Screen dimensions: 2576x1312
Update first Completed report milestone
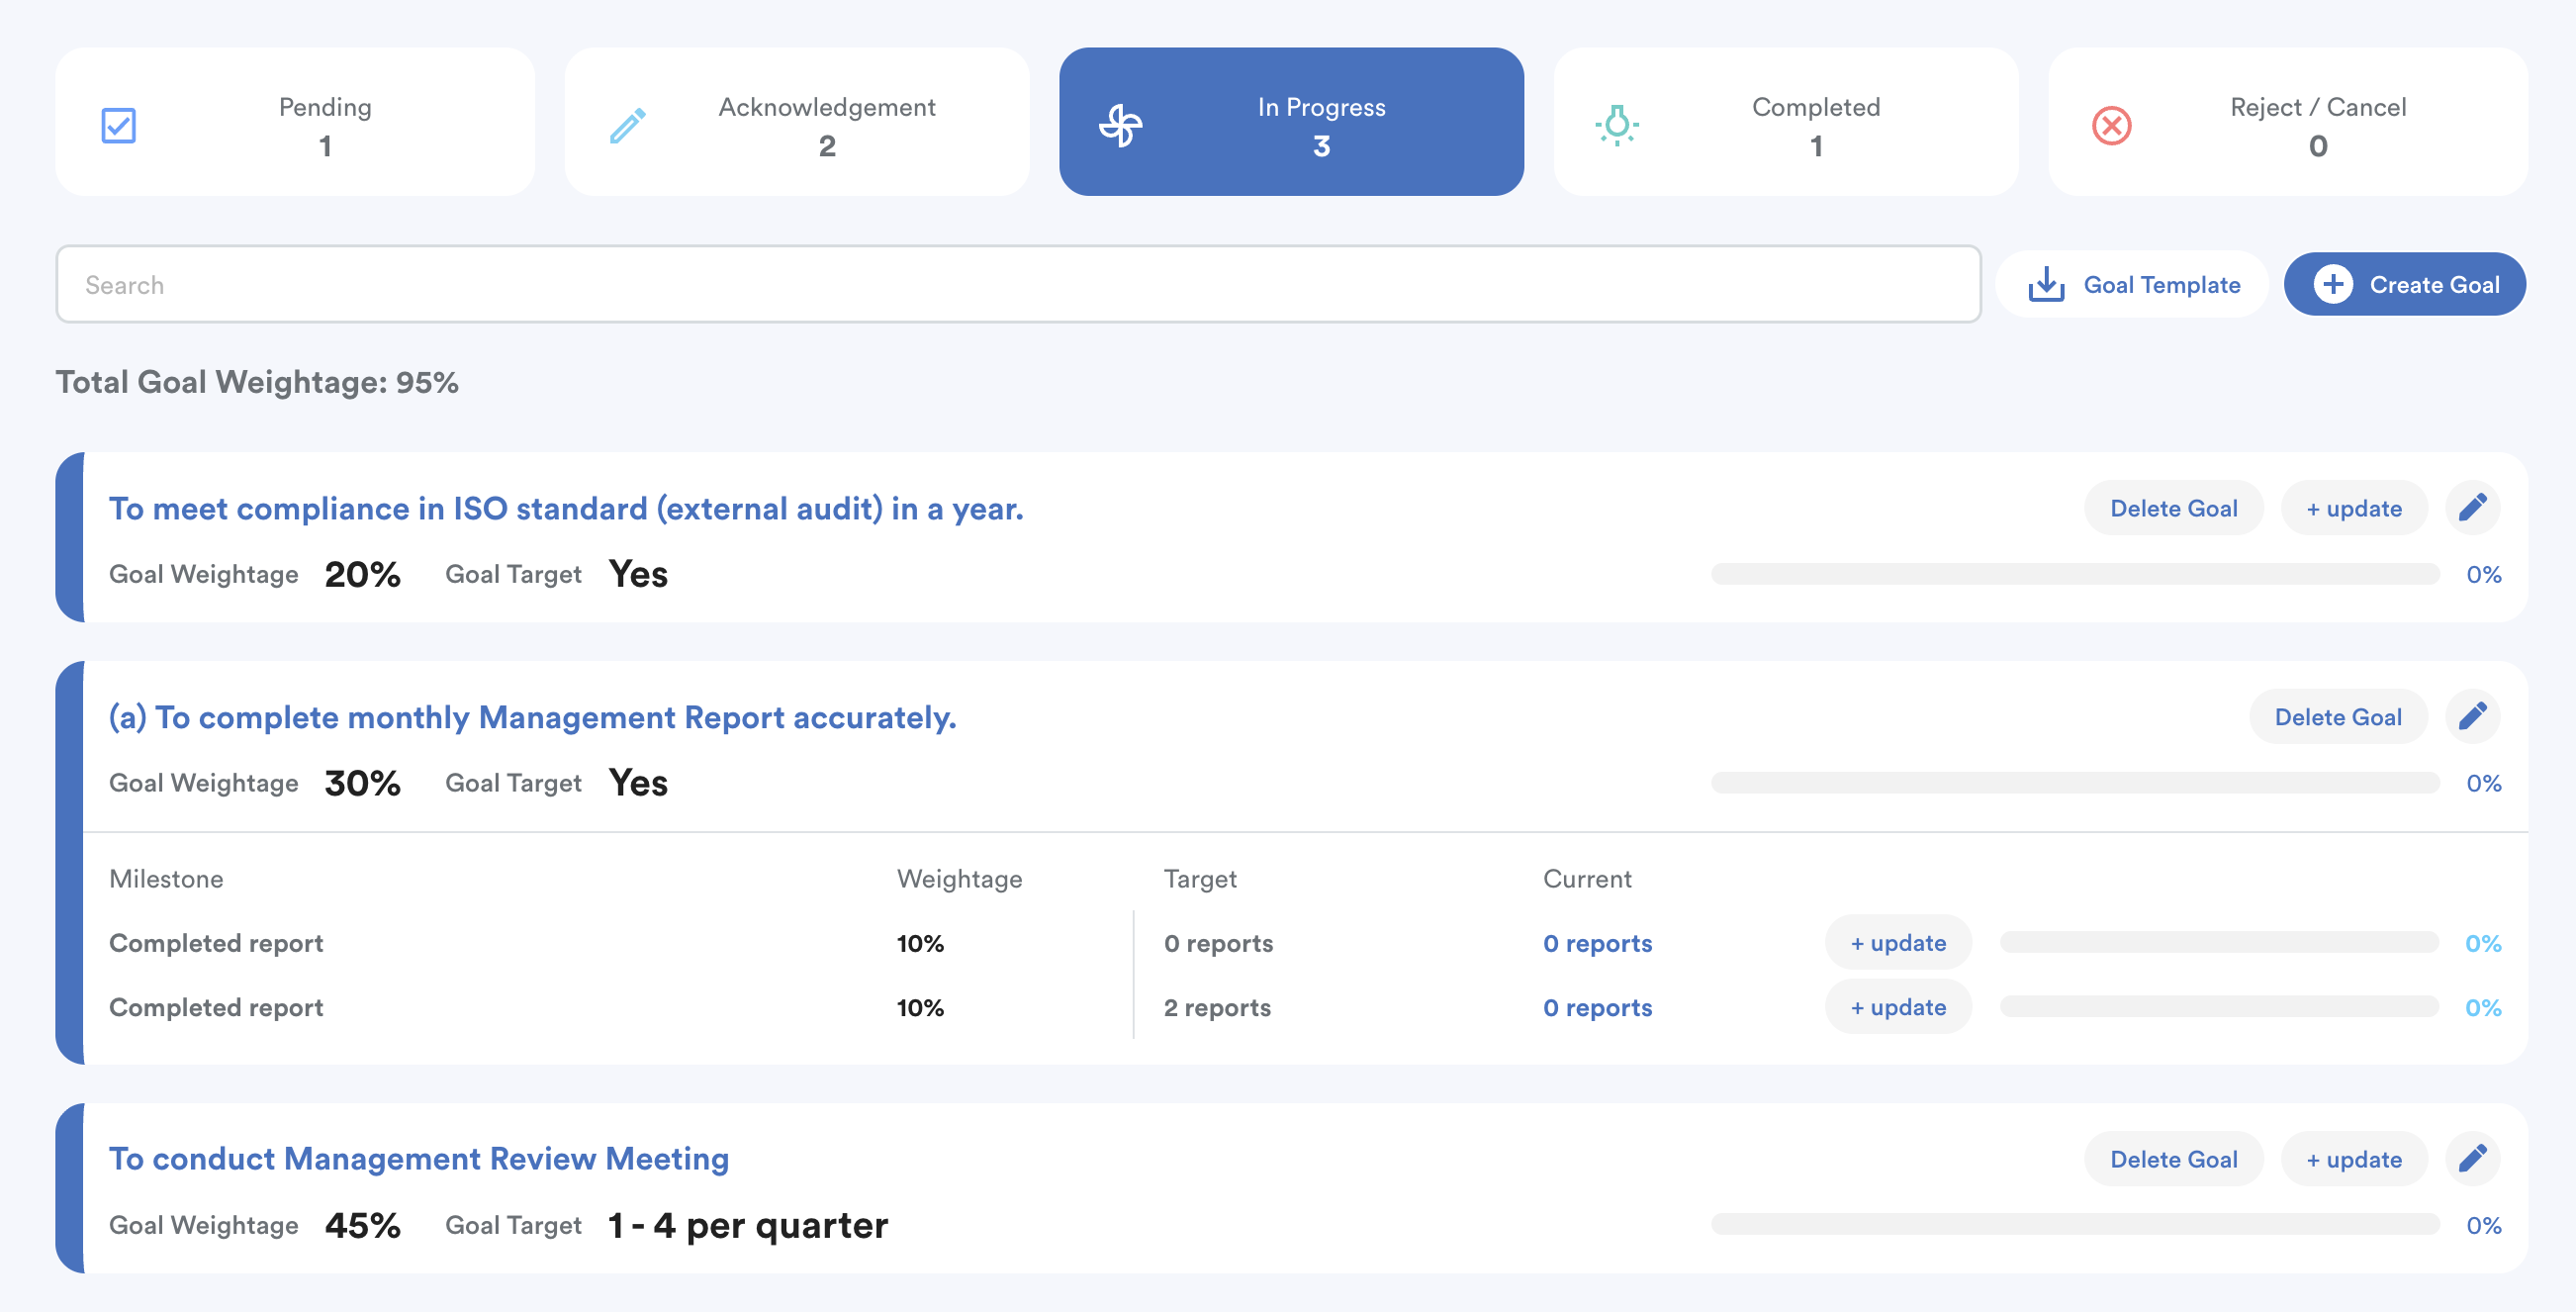(1897, 942)
